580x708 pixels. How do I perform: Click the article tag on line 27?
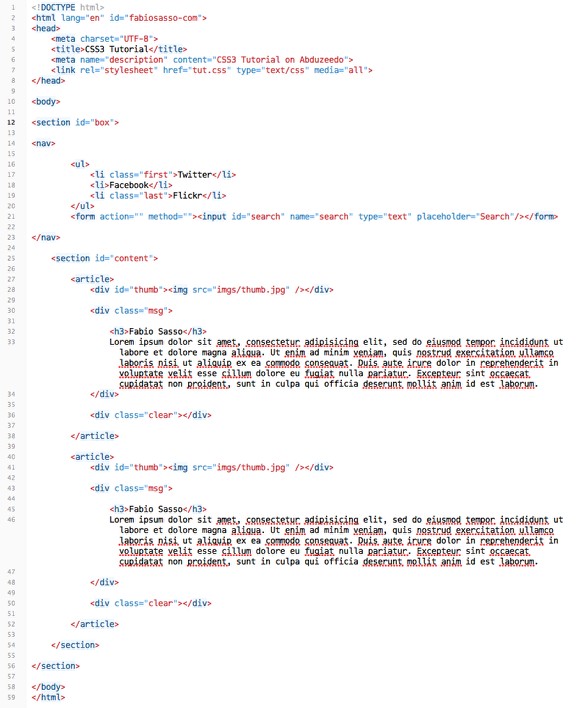tap(92, 279)
